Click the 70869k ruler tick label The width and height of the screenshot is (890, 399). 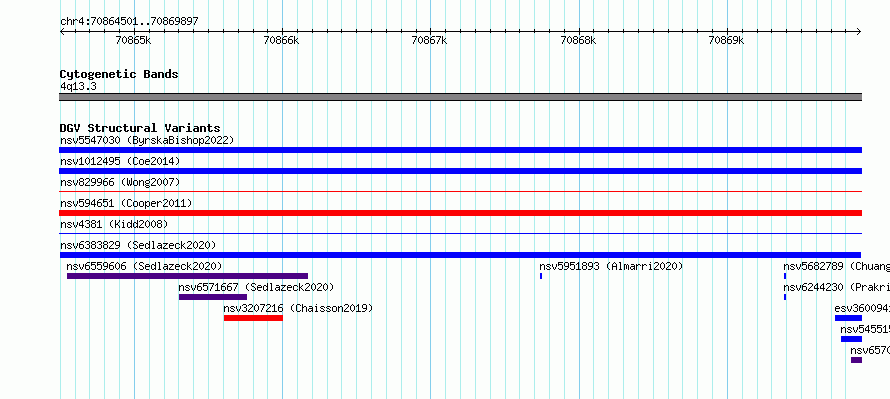pyautogui.click(x=727, y=41)
